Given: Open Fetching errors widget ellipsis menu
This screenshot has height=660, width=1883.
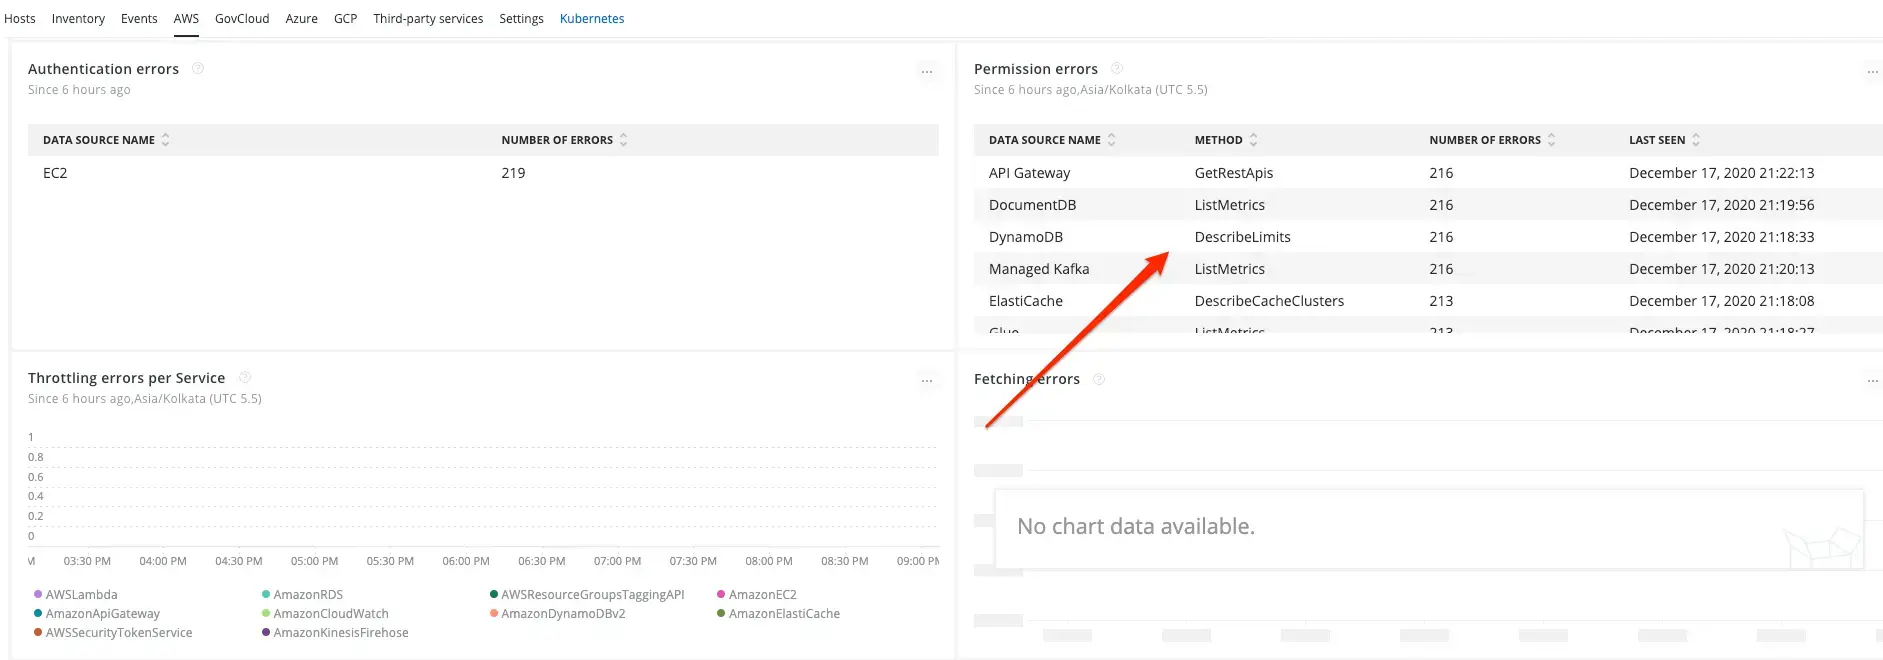Looking at the screenshot, I should point(1871,380).
